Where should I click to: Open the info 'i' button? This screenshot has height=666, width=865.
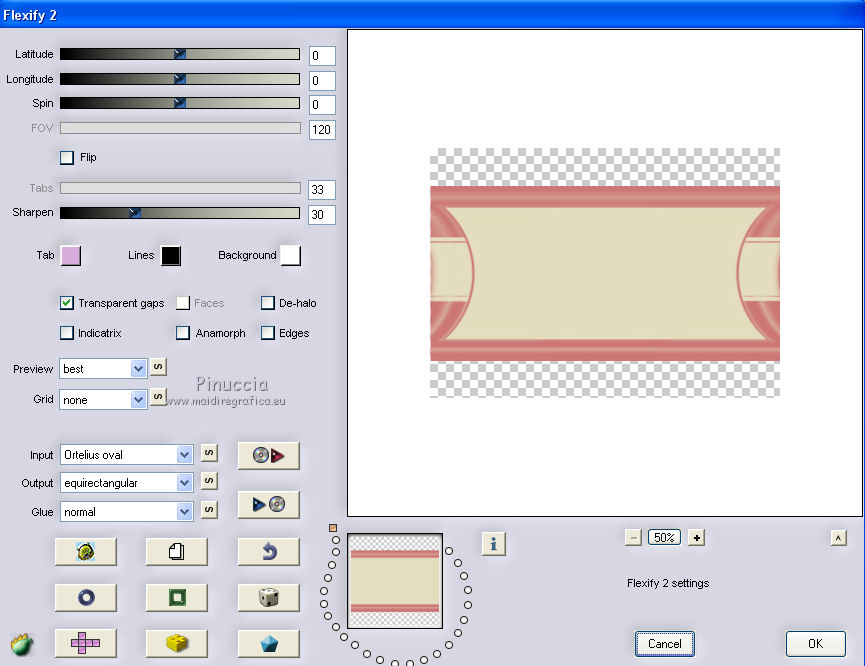coord(493,544)
